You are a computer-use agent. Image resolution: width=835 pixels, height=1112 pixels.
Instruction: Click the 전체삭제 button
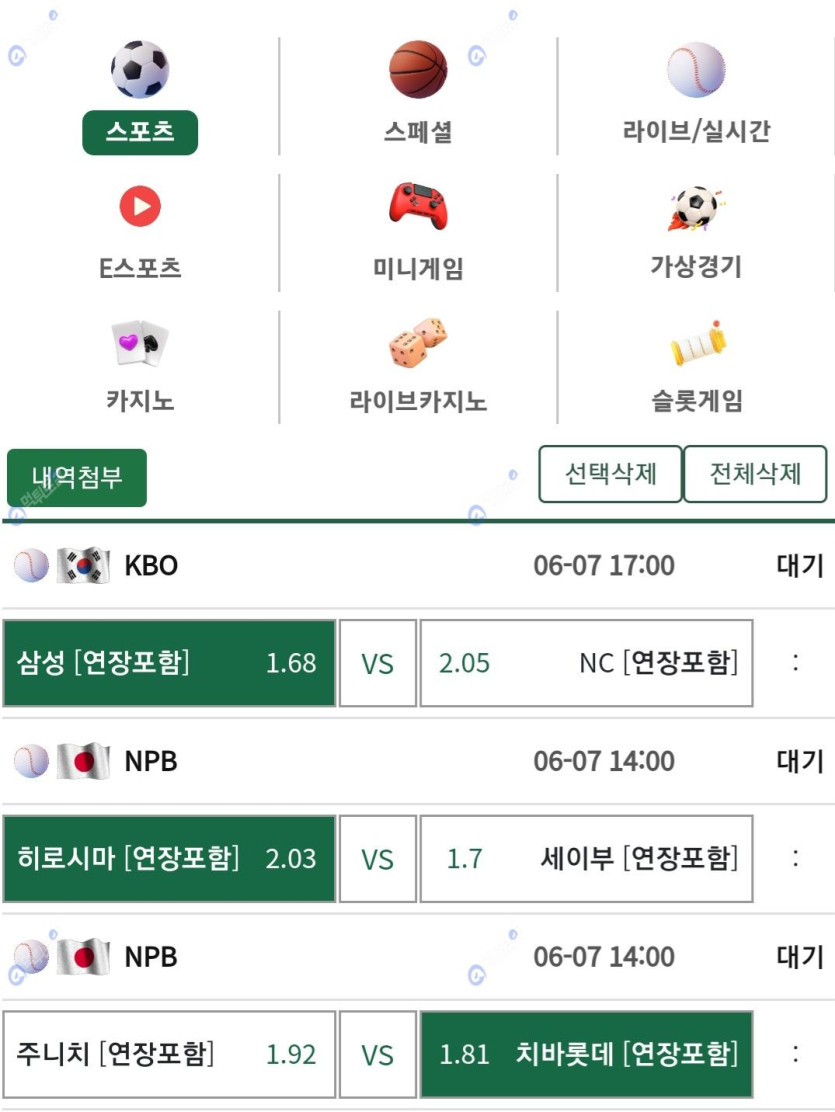coord(755,474)
